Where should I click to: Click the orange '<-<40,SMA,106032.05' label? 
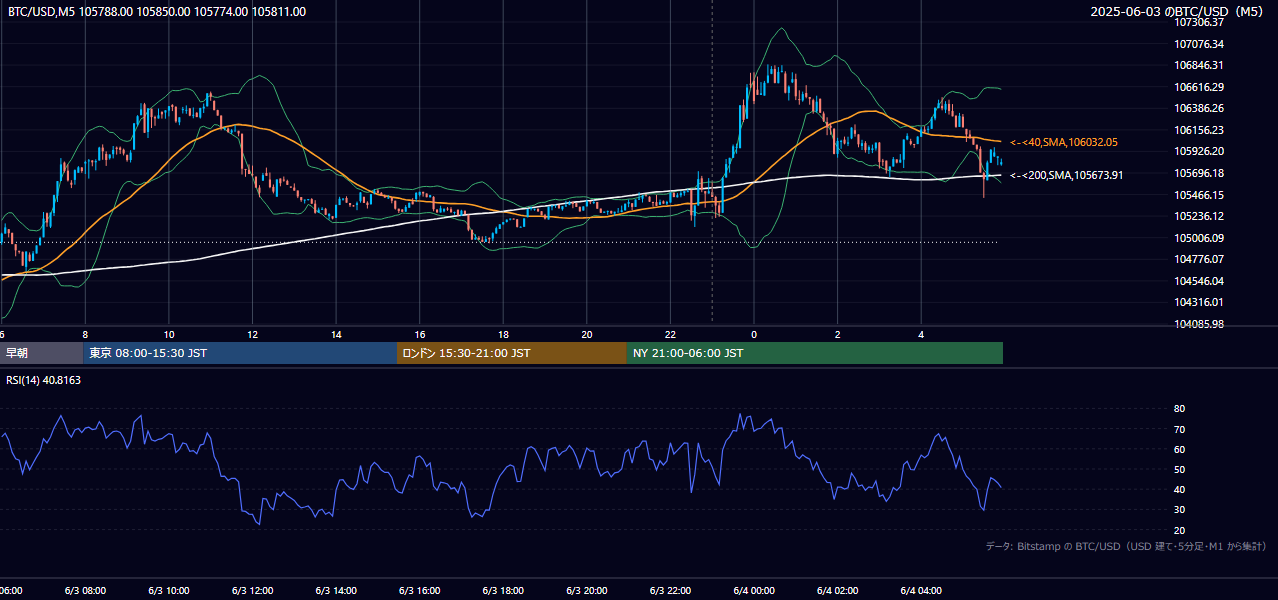coord(1064,143)
